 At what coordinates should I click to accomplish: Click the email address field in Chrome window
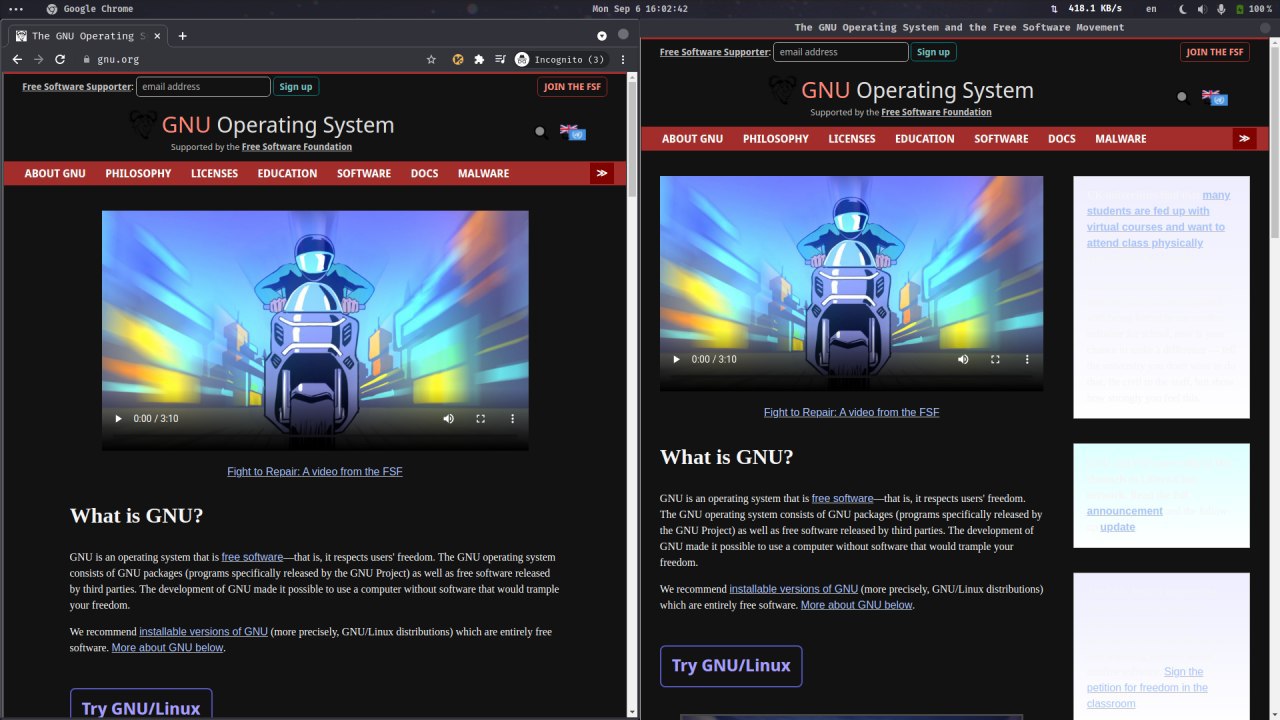[x=203, y=87]
